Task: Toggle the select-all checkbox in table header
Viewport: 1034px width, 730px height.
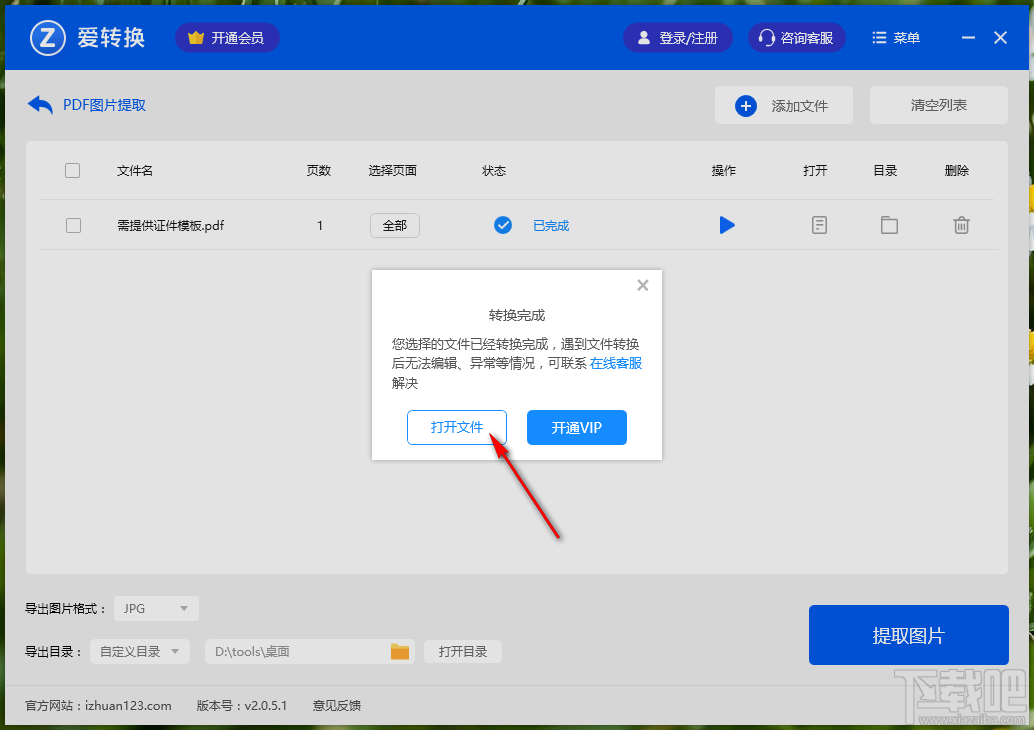Action: pos(72,170)
